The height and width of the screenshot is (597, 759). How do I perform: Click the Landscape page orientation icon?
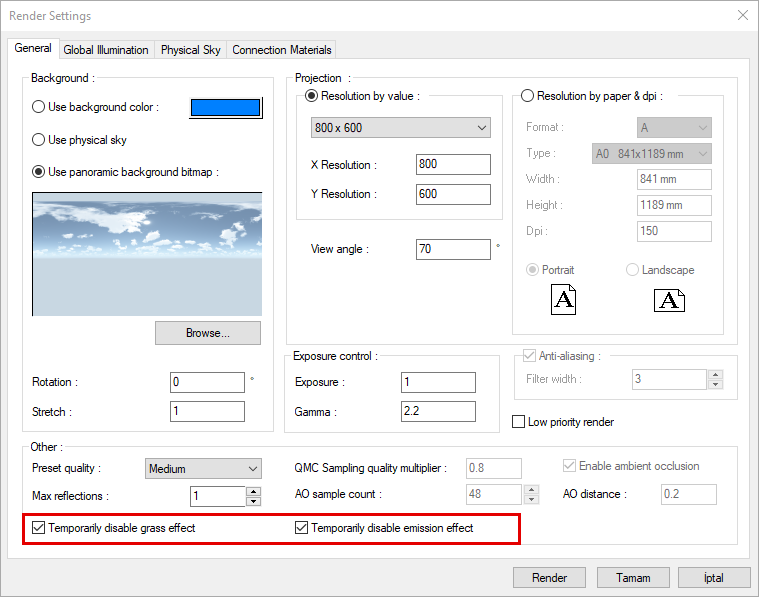point(669,300)
